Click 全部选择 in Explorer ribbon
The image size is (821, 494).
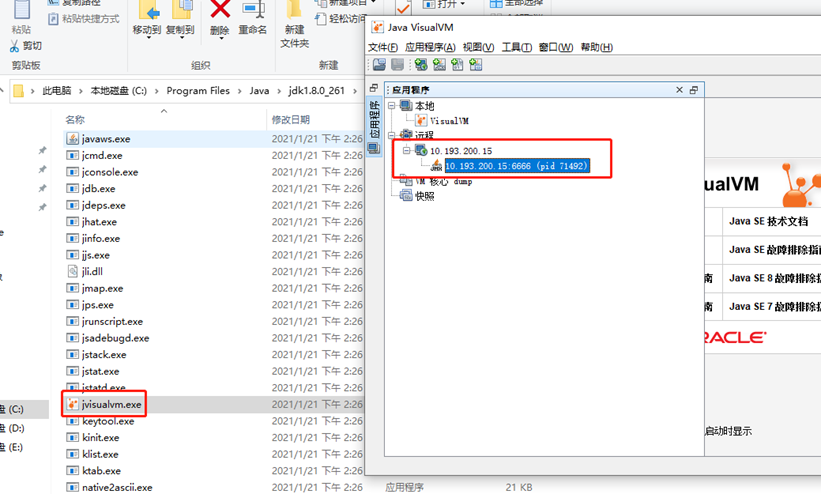(516, 4)
